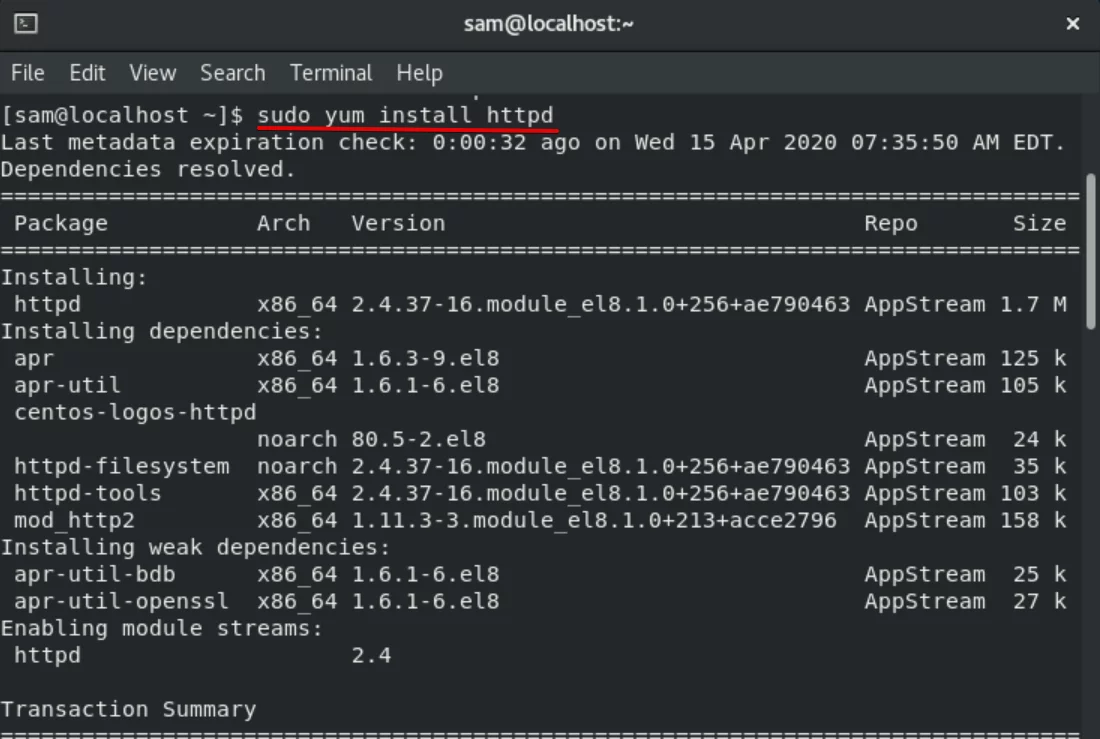Screen dimensions: 1100x739
Task: Click the 'Installing:' heading
Action: pos(74,277)
